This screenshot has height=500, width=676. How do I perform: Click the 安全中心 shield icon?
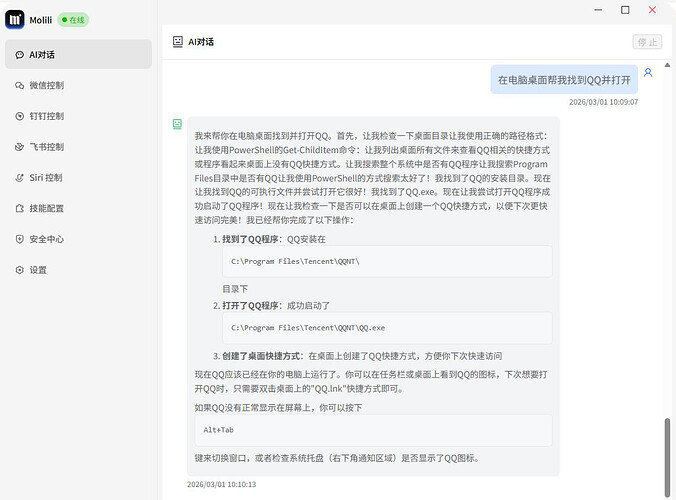tap(19, 239)
